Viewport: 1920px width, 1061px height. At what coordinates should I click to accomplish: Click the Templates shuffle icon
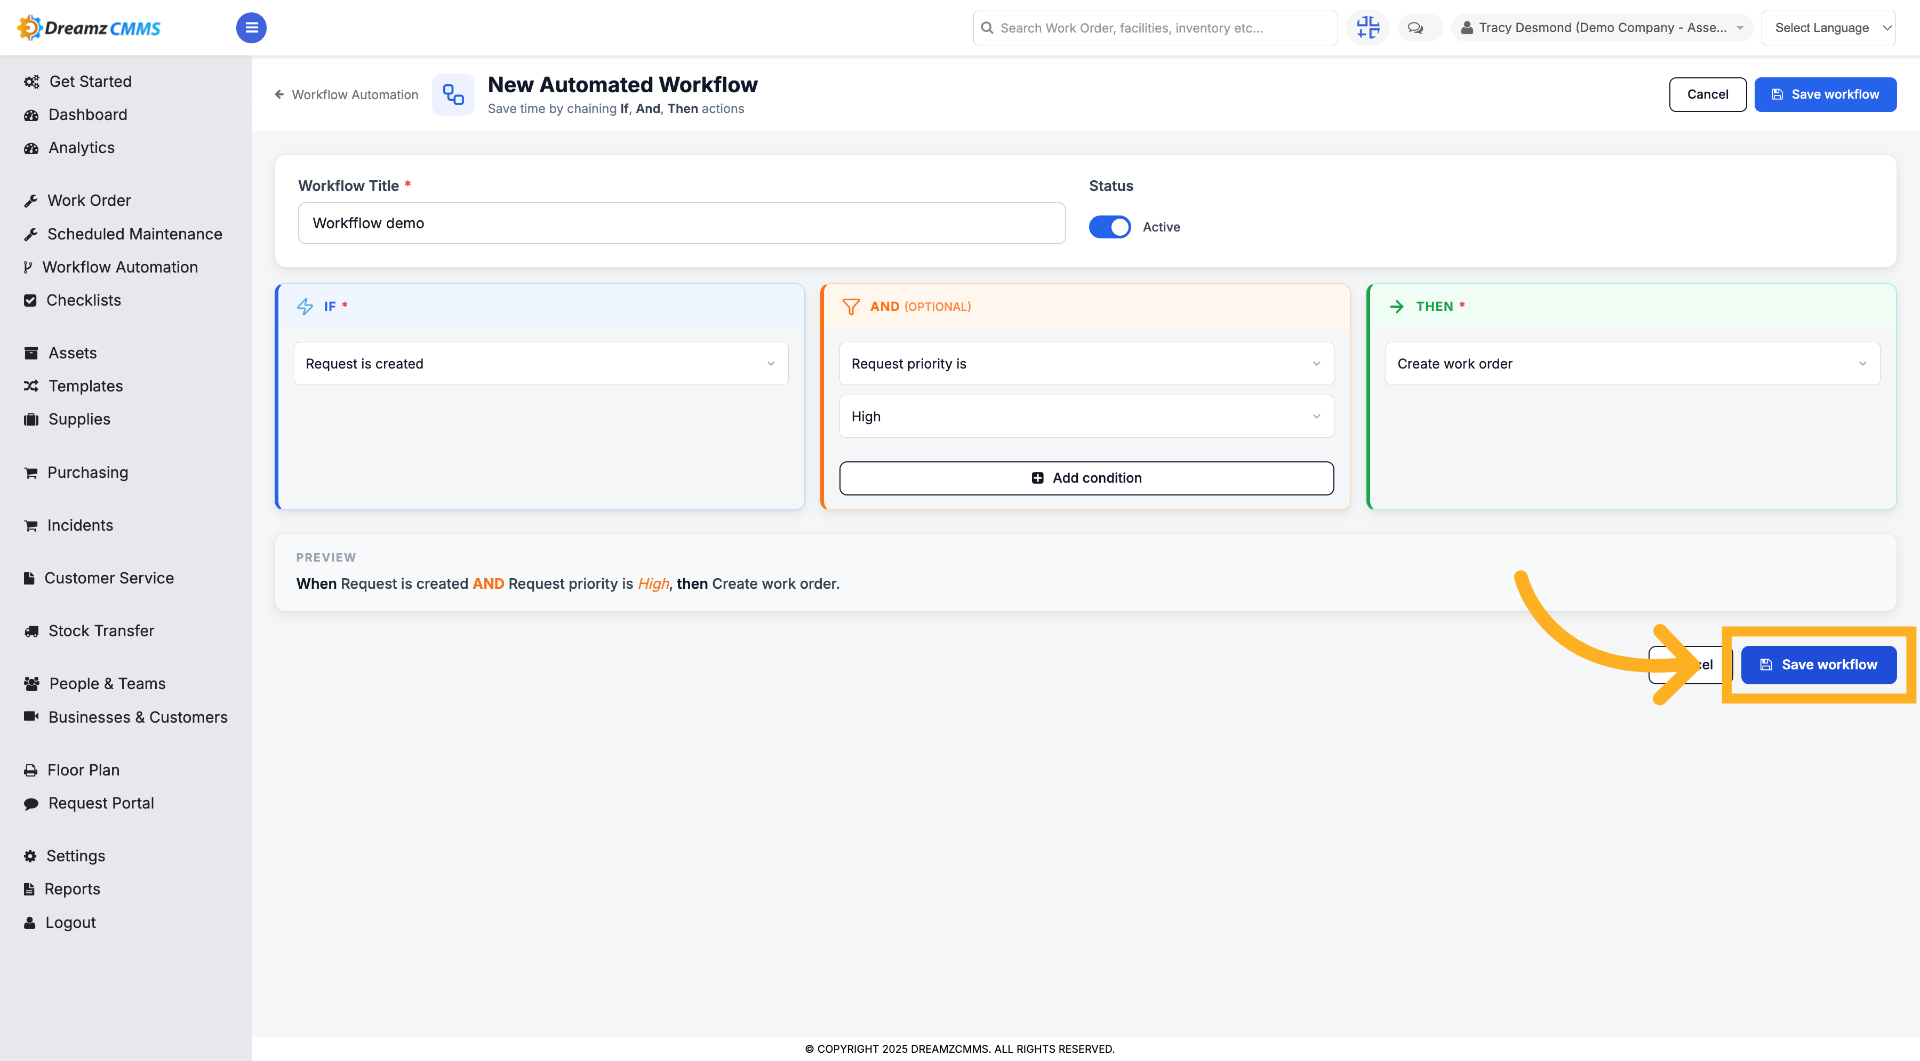click(31, 386)
